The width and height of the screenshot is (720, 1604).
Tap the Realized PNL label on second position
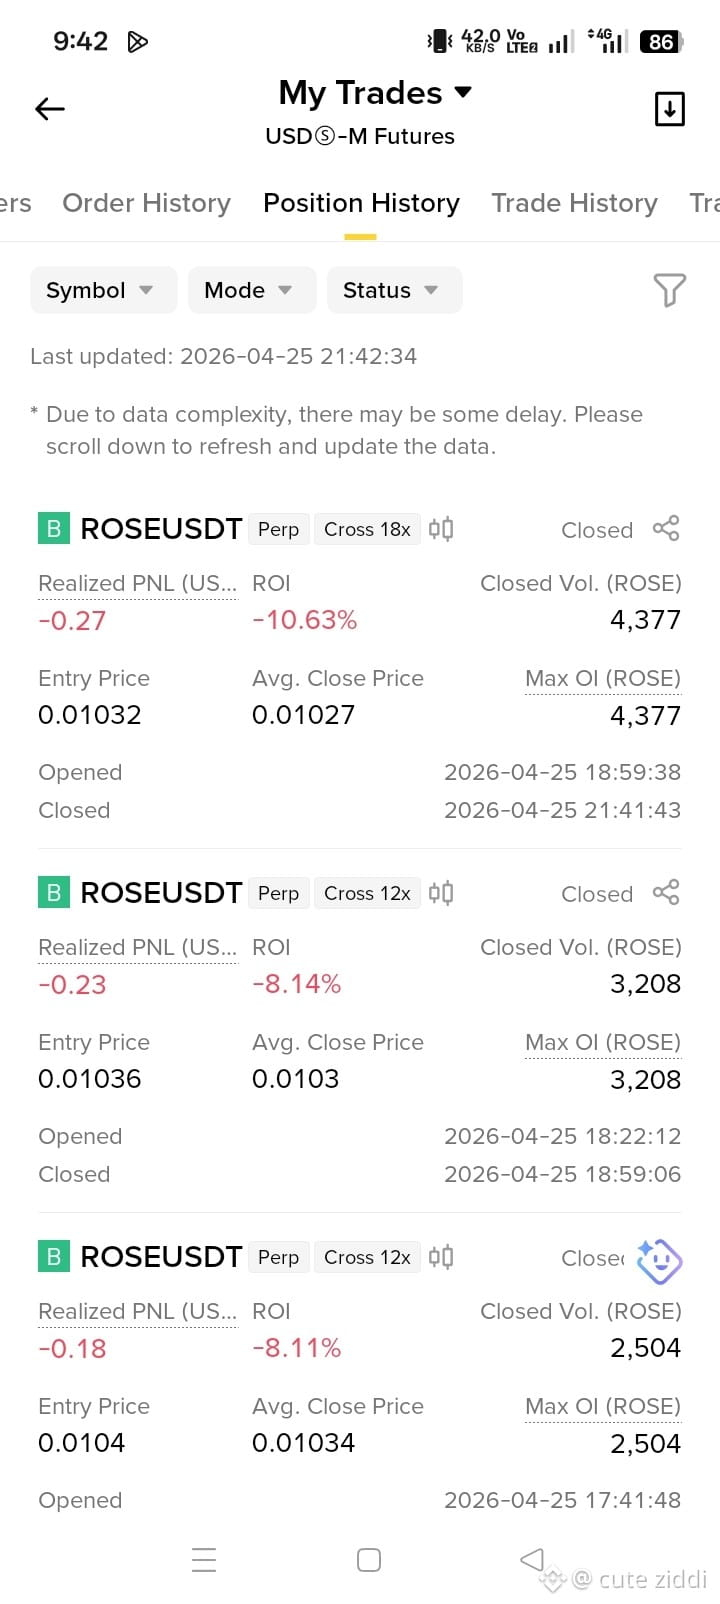pos(137,948)
